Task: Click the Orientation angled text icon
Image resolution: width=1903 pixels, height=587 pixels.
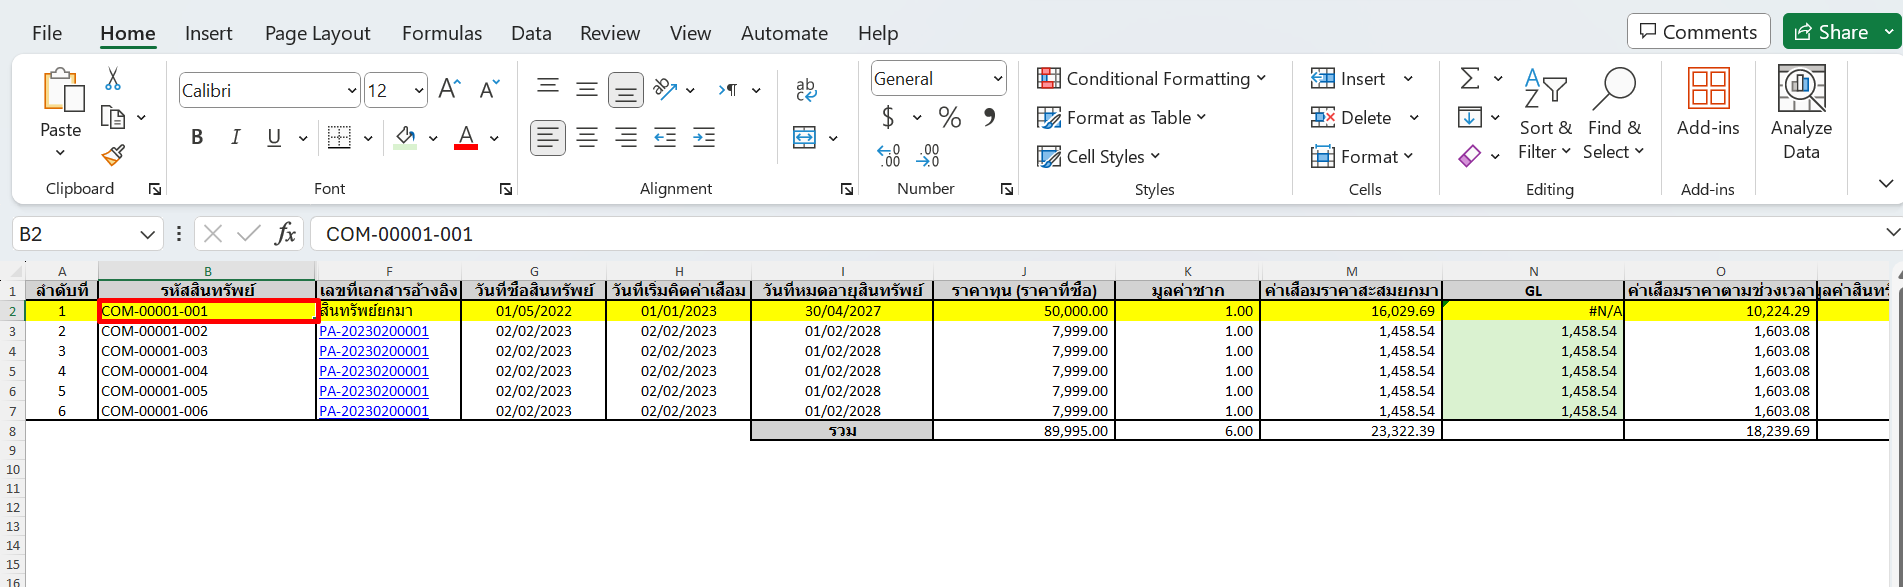Action: tap(666, 89)
